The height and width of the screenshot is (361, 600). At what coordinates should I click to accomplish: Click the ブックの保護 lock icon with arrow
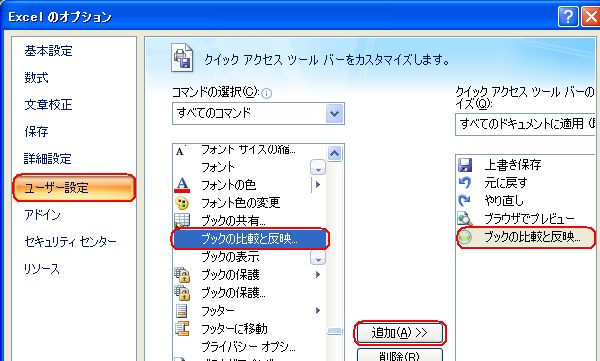182,274
